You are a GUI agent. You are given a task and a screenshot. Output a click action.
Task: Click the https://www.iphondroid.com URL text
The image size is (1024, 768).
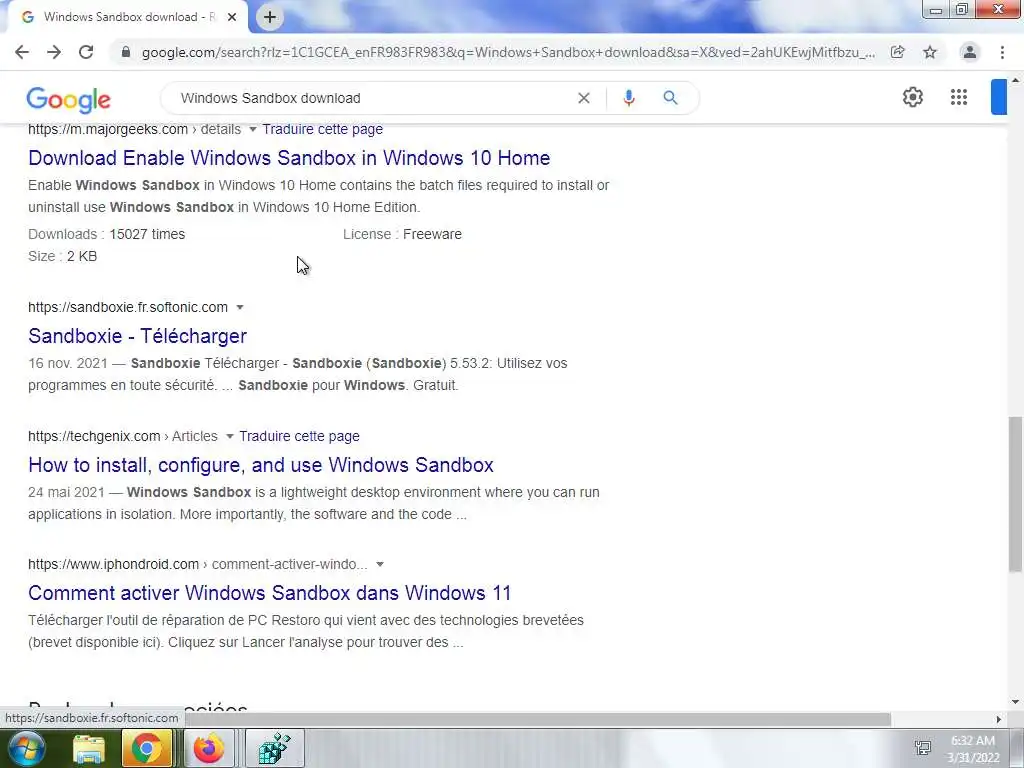pos(114,564)
